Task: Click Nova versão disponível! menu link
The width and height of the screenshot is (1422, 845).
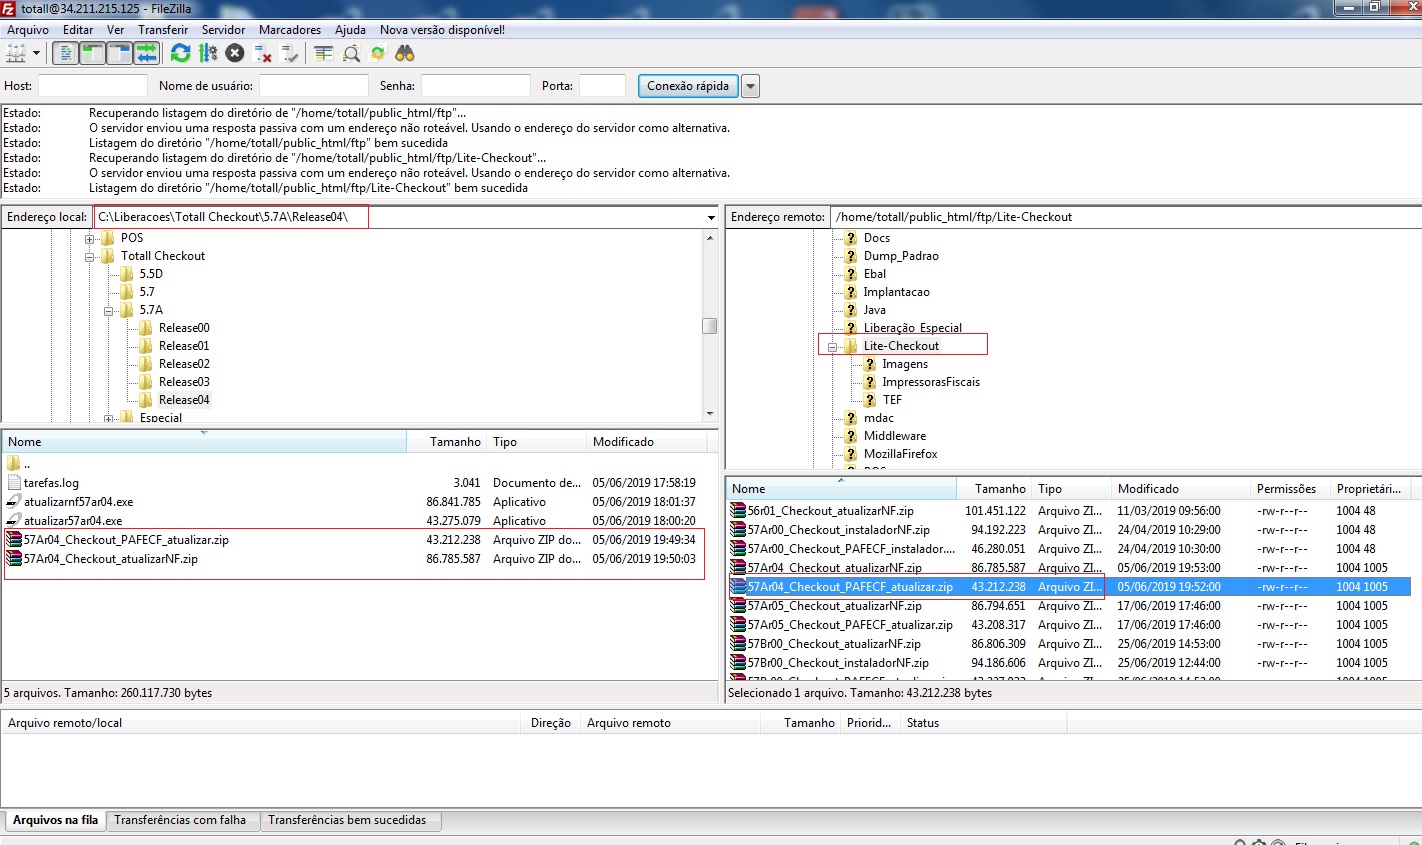Action: [x=442, y=30]
